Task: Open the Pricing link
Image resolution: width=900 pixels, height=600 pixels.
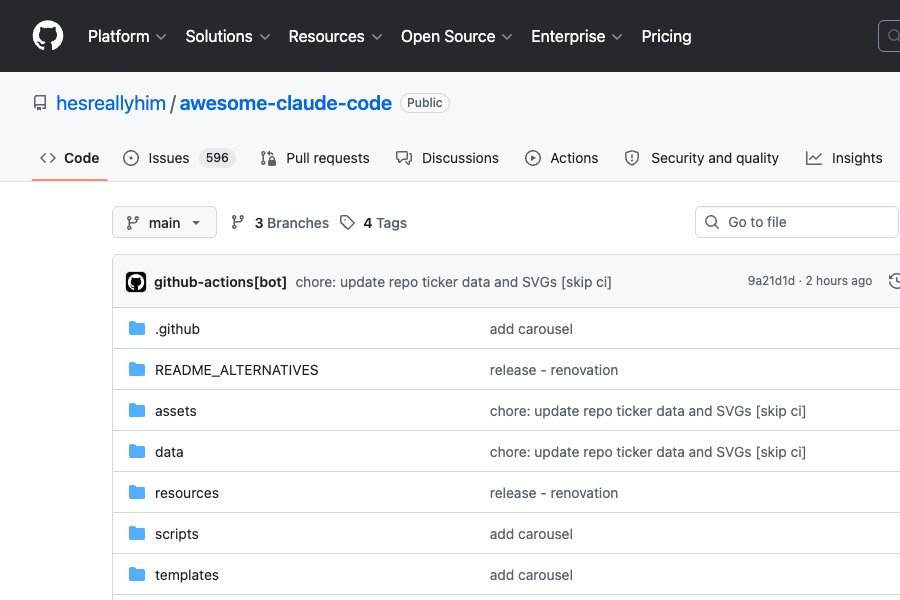Action: point(666,36)
